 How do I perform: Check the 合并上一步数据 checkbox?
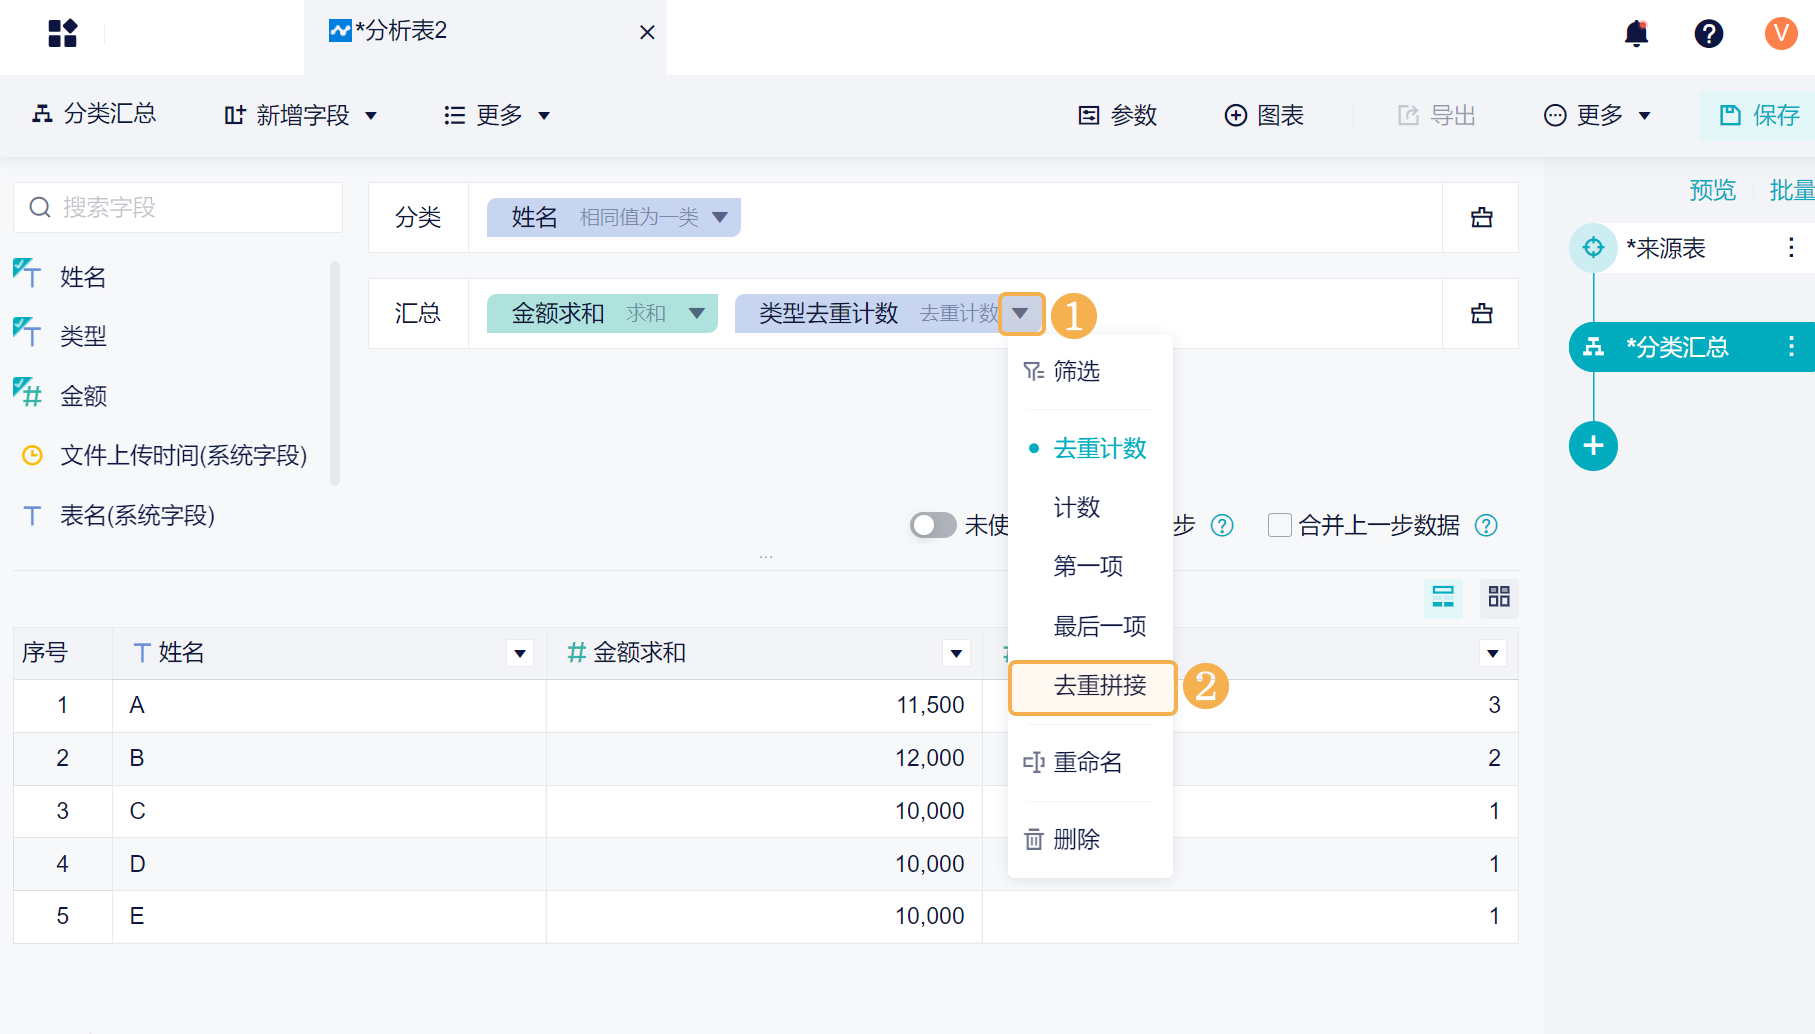pyautogui.click(x=1279, y=525)
